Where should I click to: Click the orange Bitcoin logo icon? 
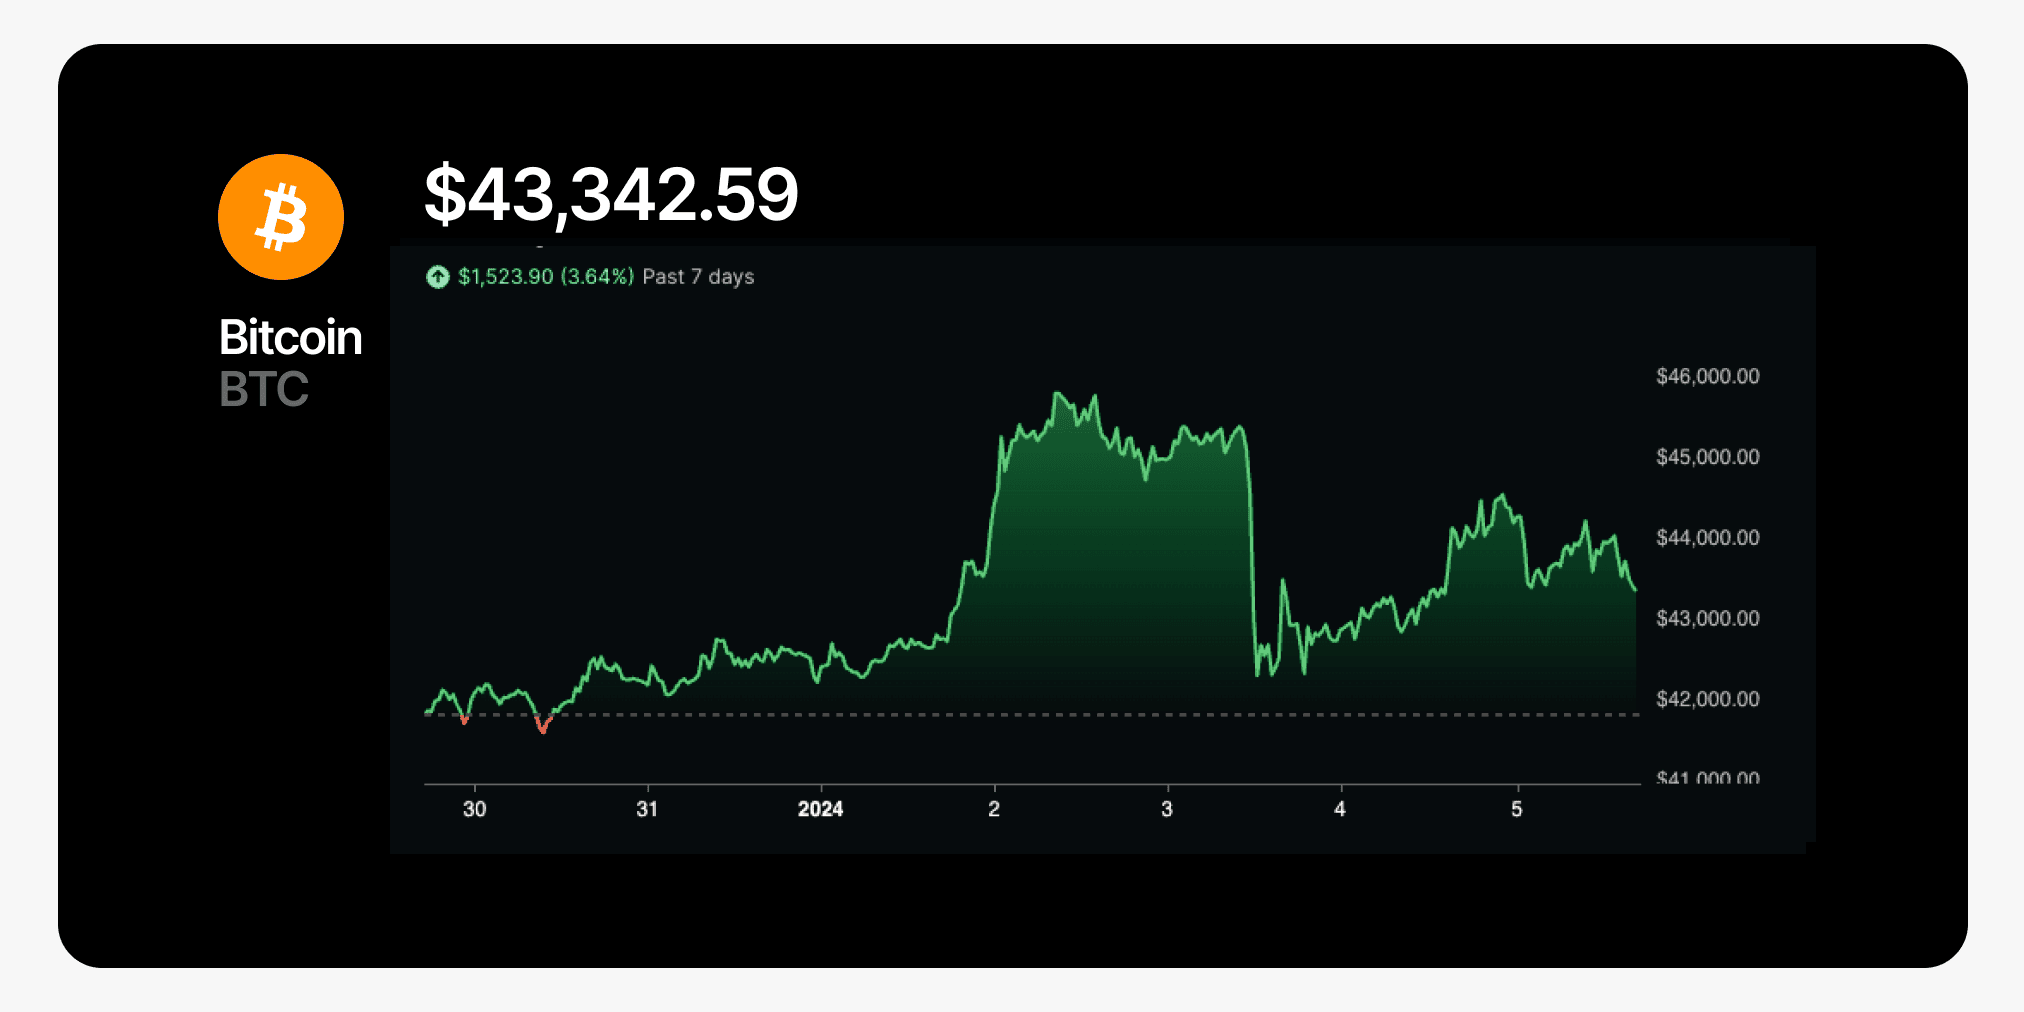click(281, 217)
